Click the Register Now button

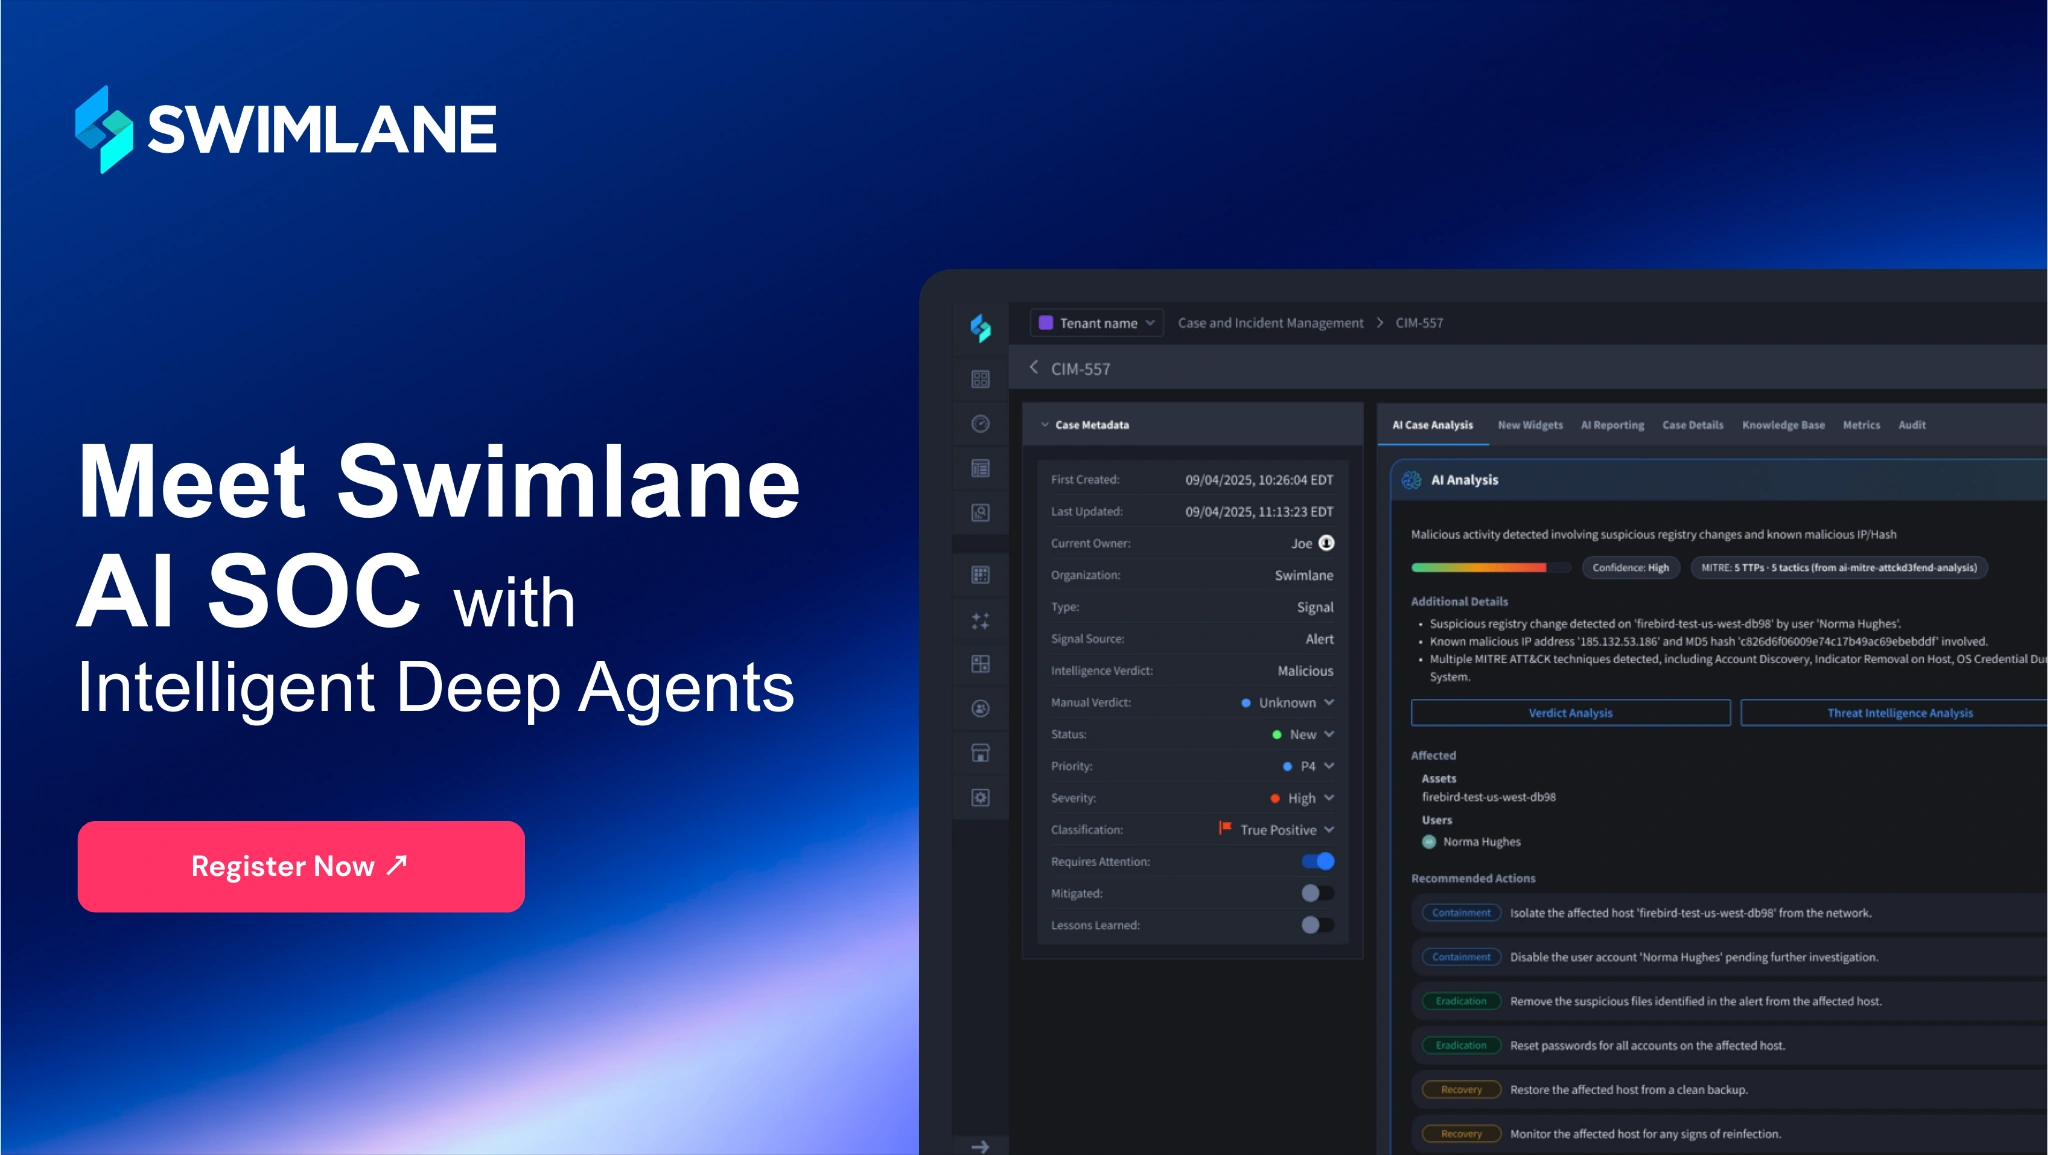301,866
